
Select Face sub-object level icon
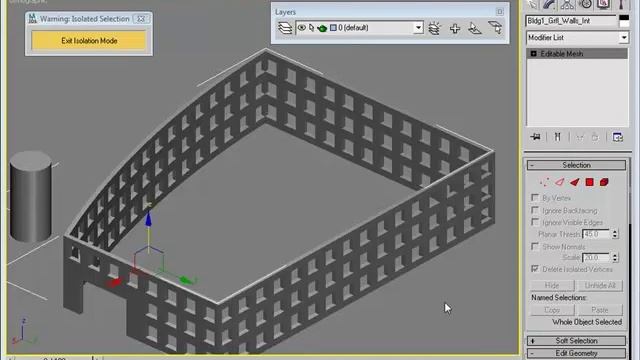pos(574,182)
